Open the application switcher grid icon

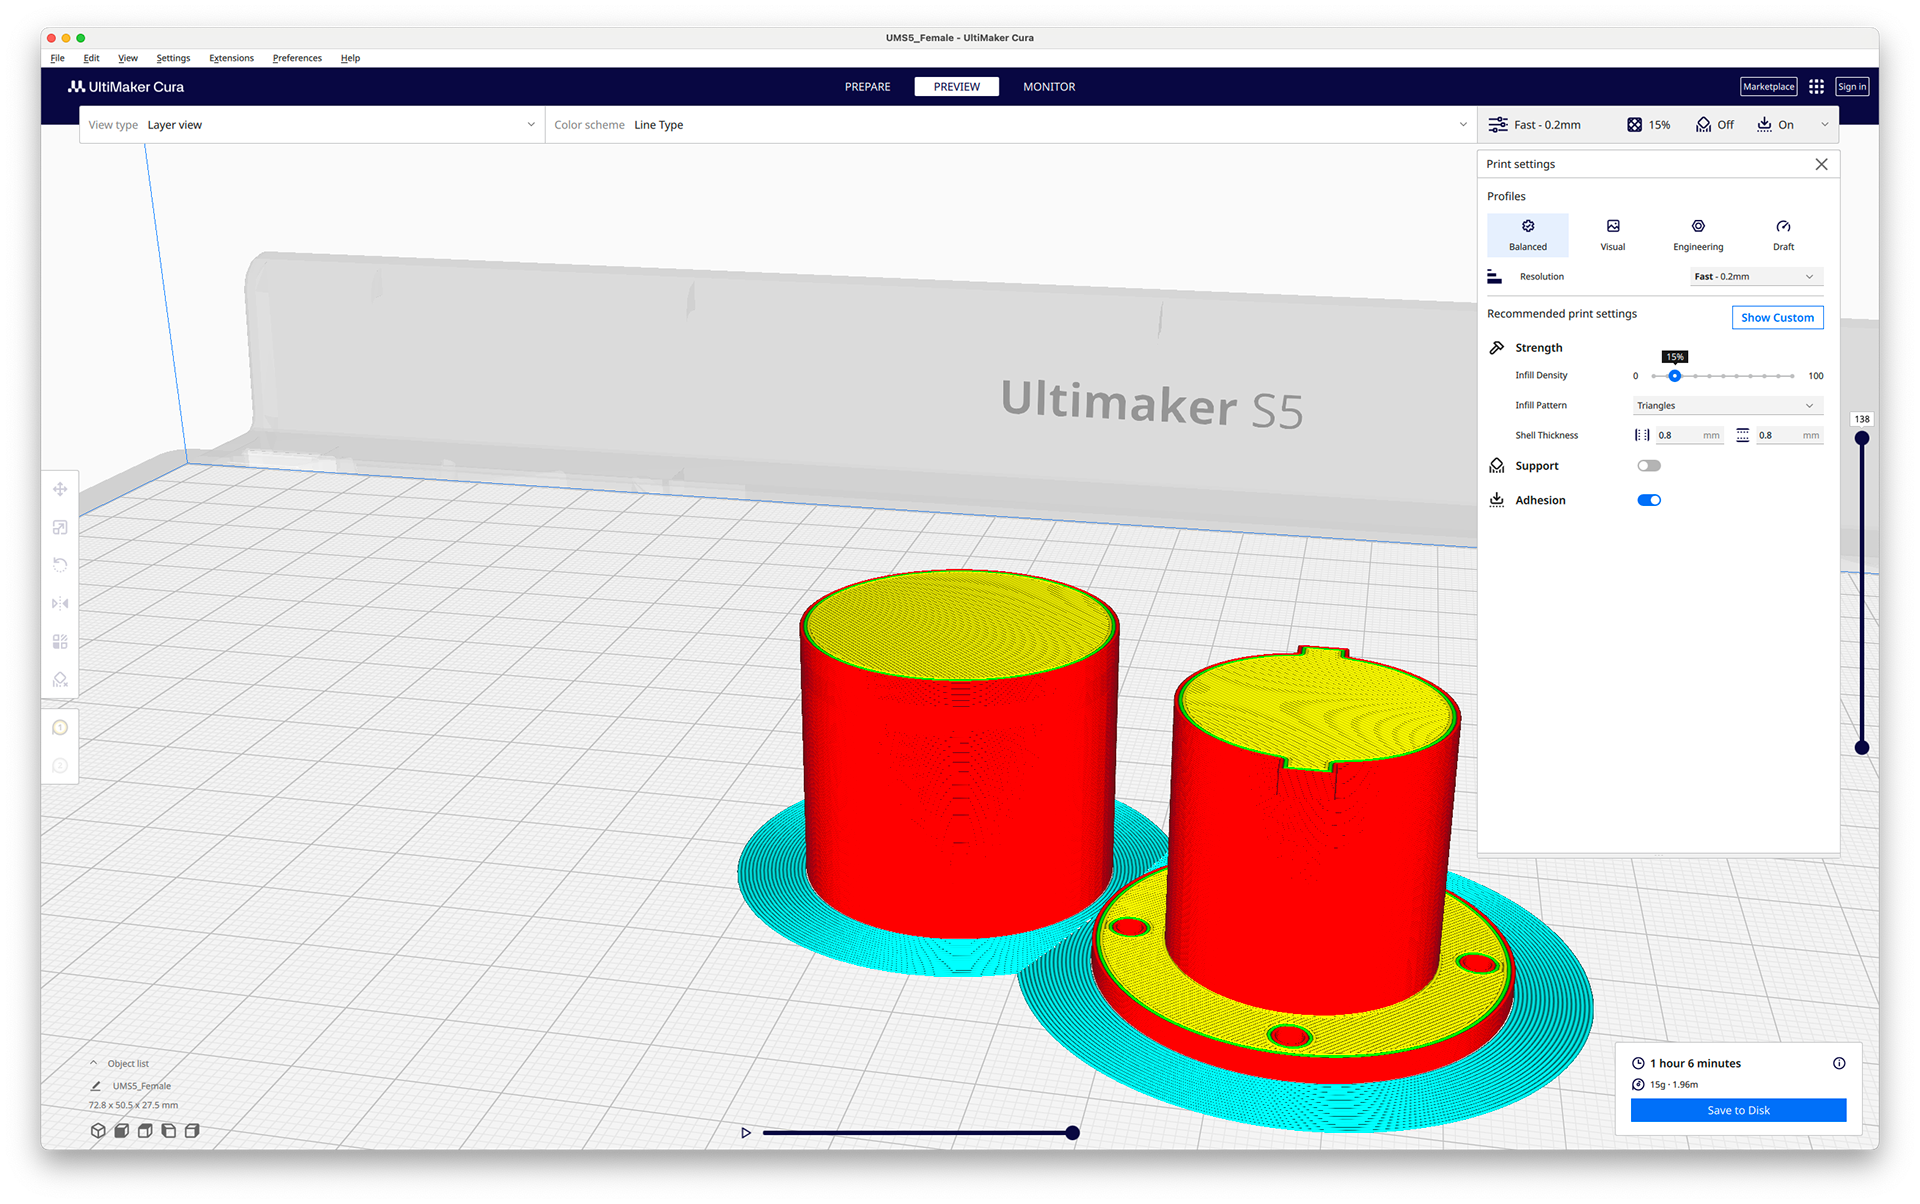pyautogui.click(x=1816, y=87)
